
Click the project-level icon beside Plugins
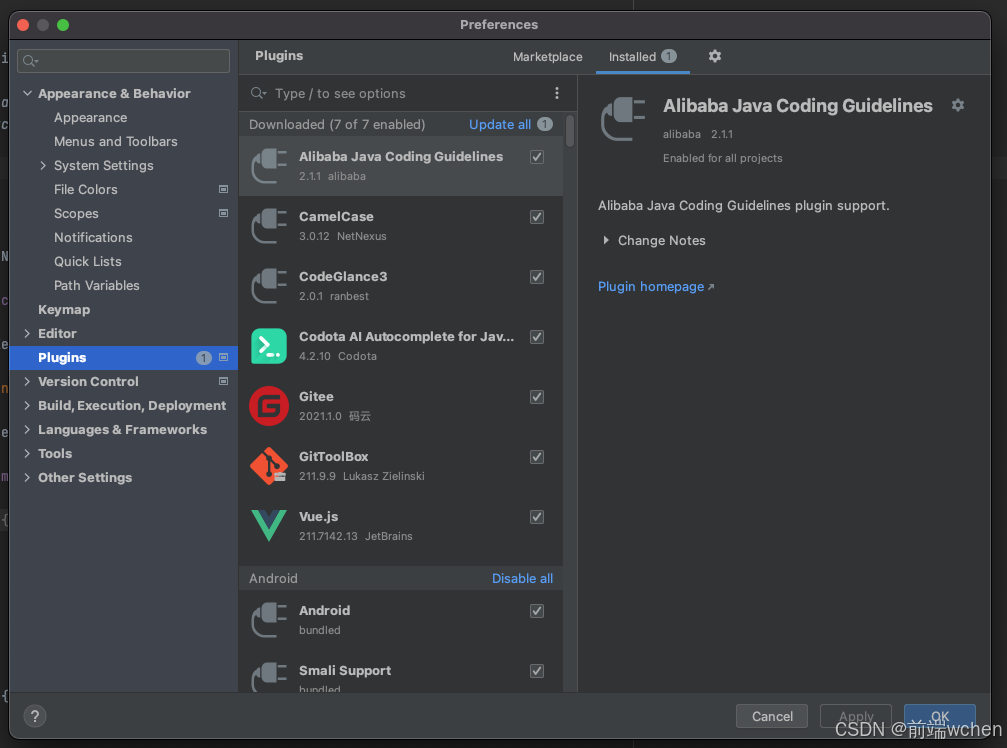click(x=223, y=358)
